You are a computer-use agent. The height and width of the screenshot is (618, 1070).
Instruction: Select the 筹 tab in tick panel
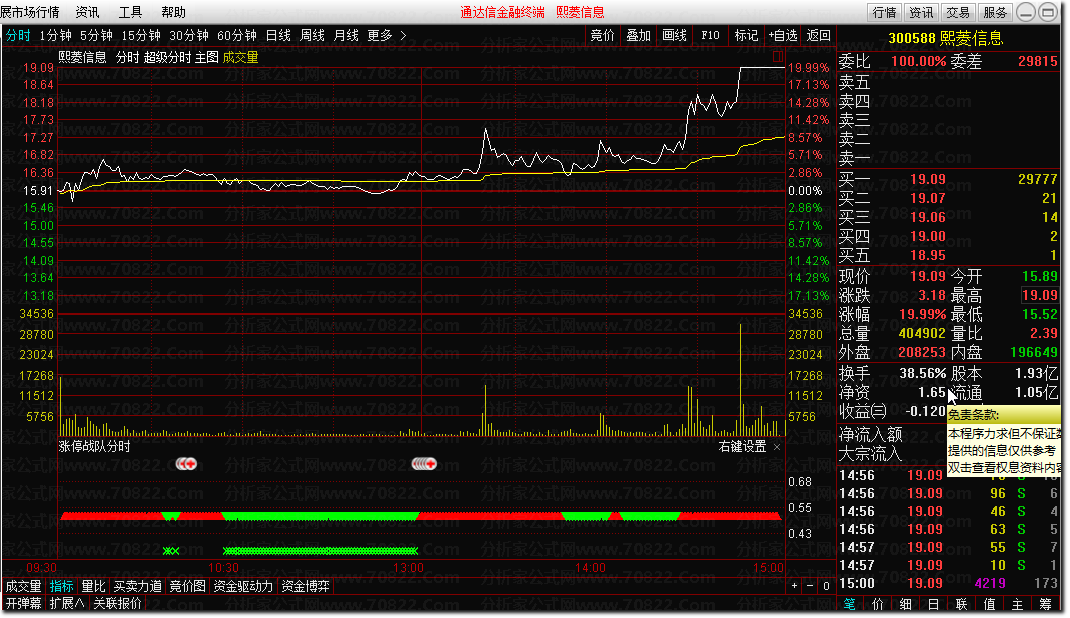[x=1045, y=604]
